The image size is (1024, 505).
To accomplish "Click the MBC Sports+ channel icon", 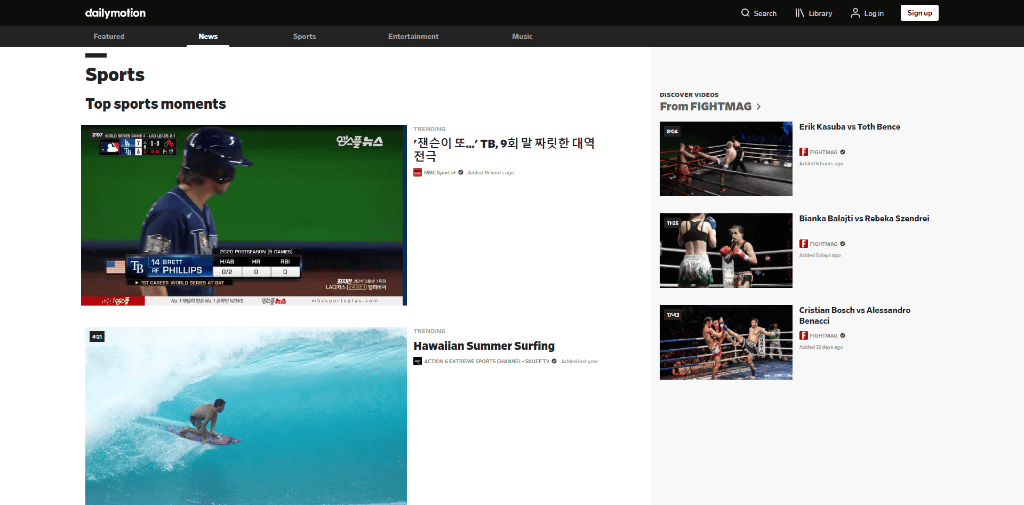I will [x=417, y=172].
